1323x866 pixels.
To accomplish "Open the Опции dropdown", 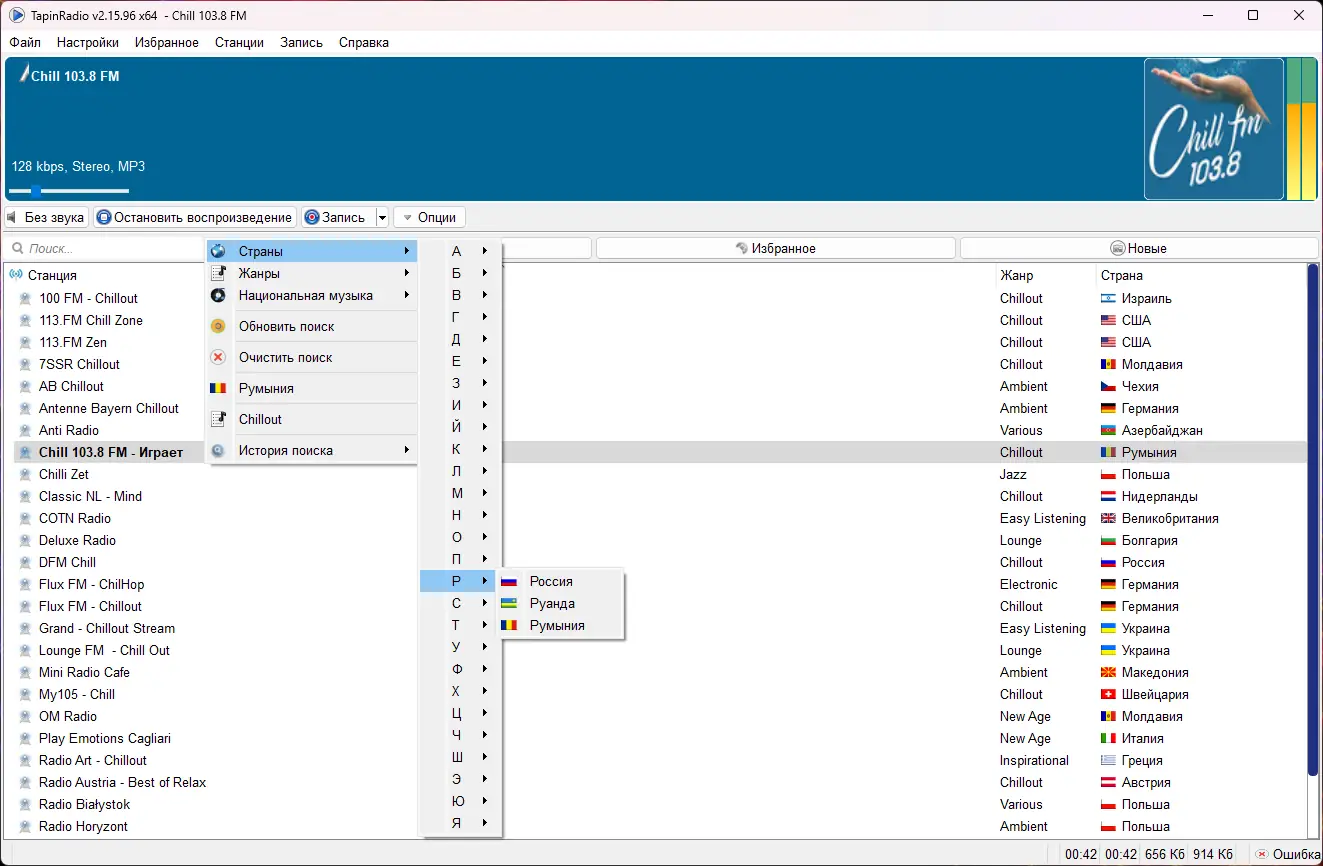I will [x=429, y=217].
